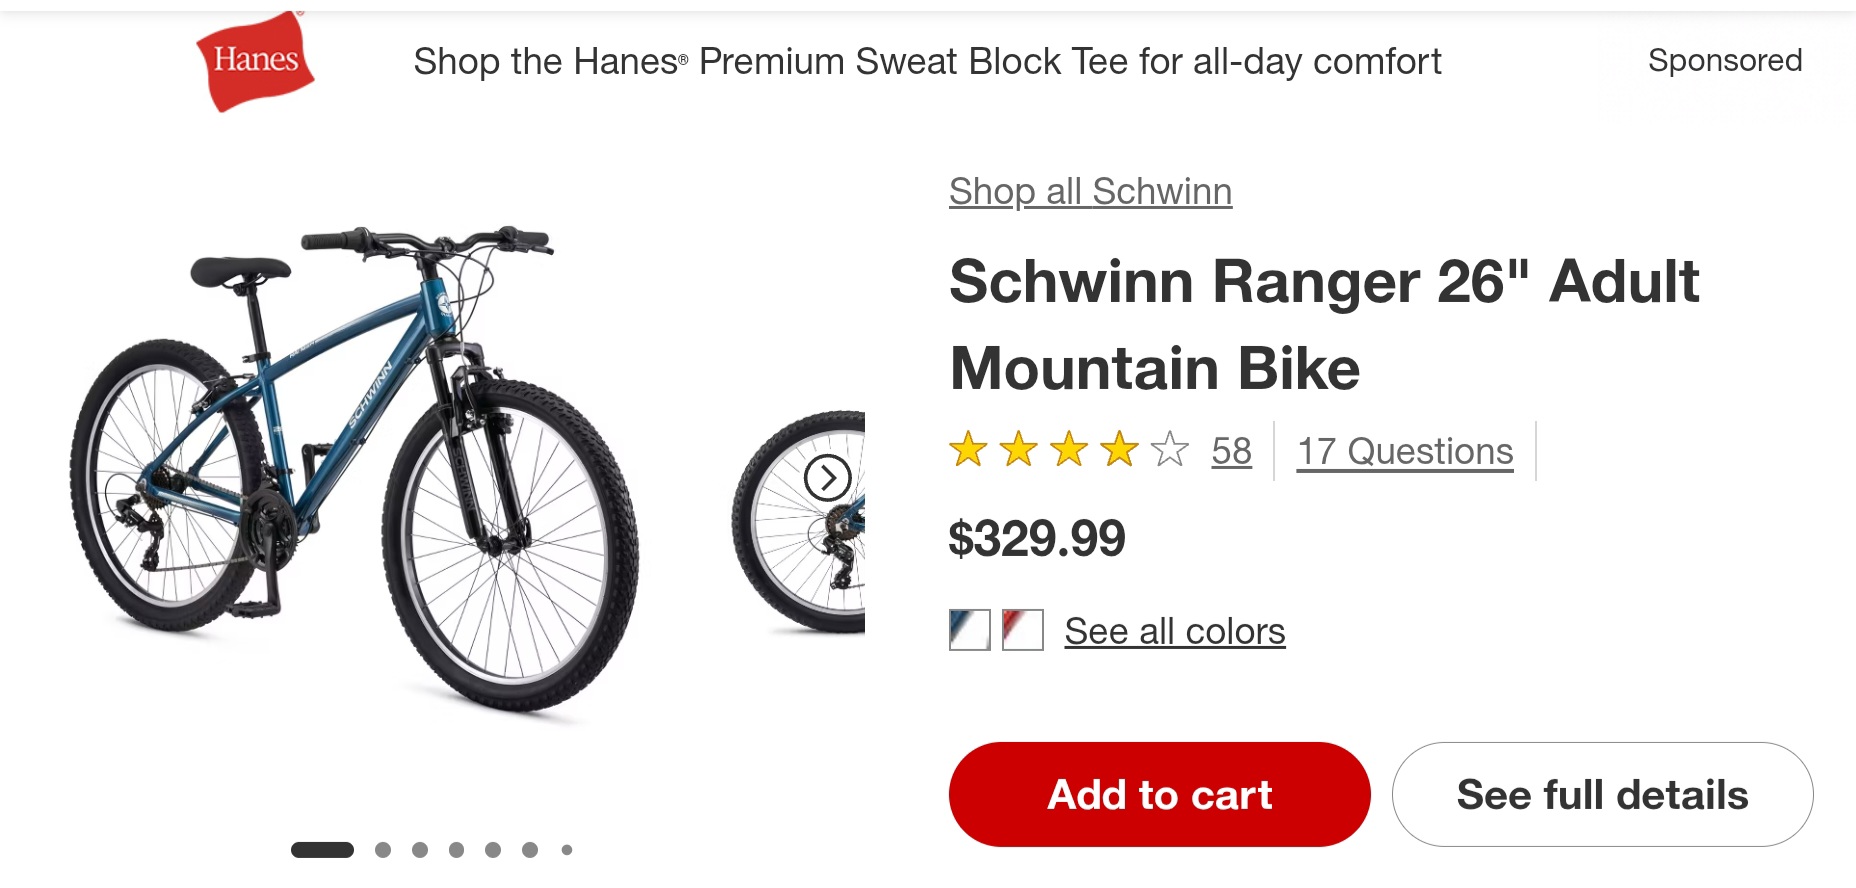Open the See all colors link
The height and width of the screenshot is (888, 1856).
[1175, 631]
